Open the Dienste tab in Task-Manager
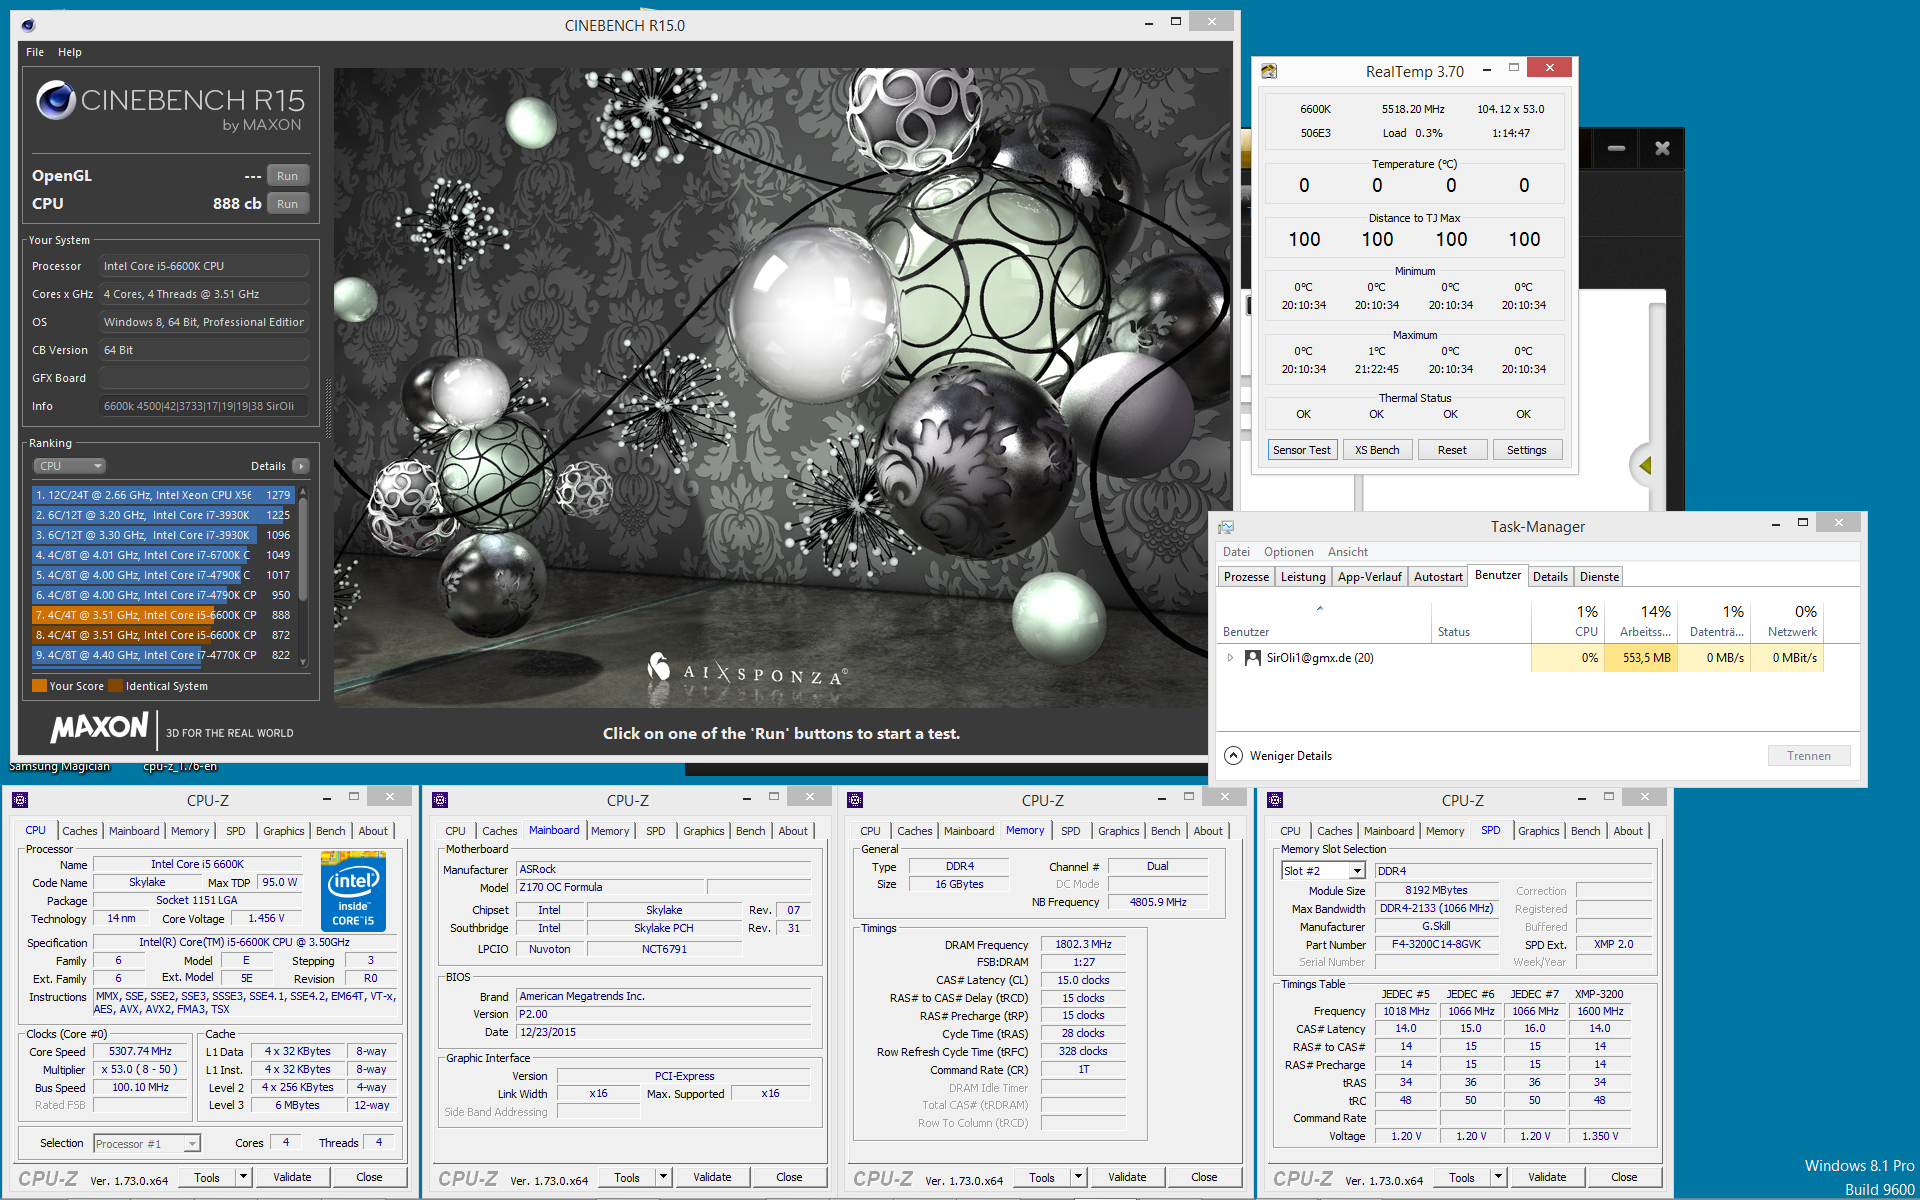Image resolution: width=1920 pixels, height=1200 pixels. click(1599, 577)
